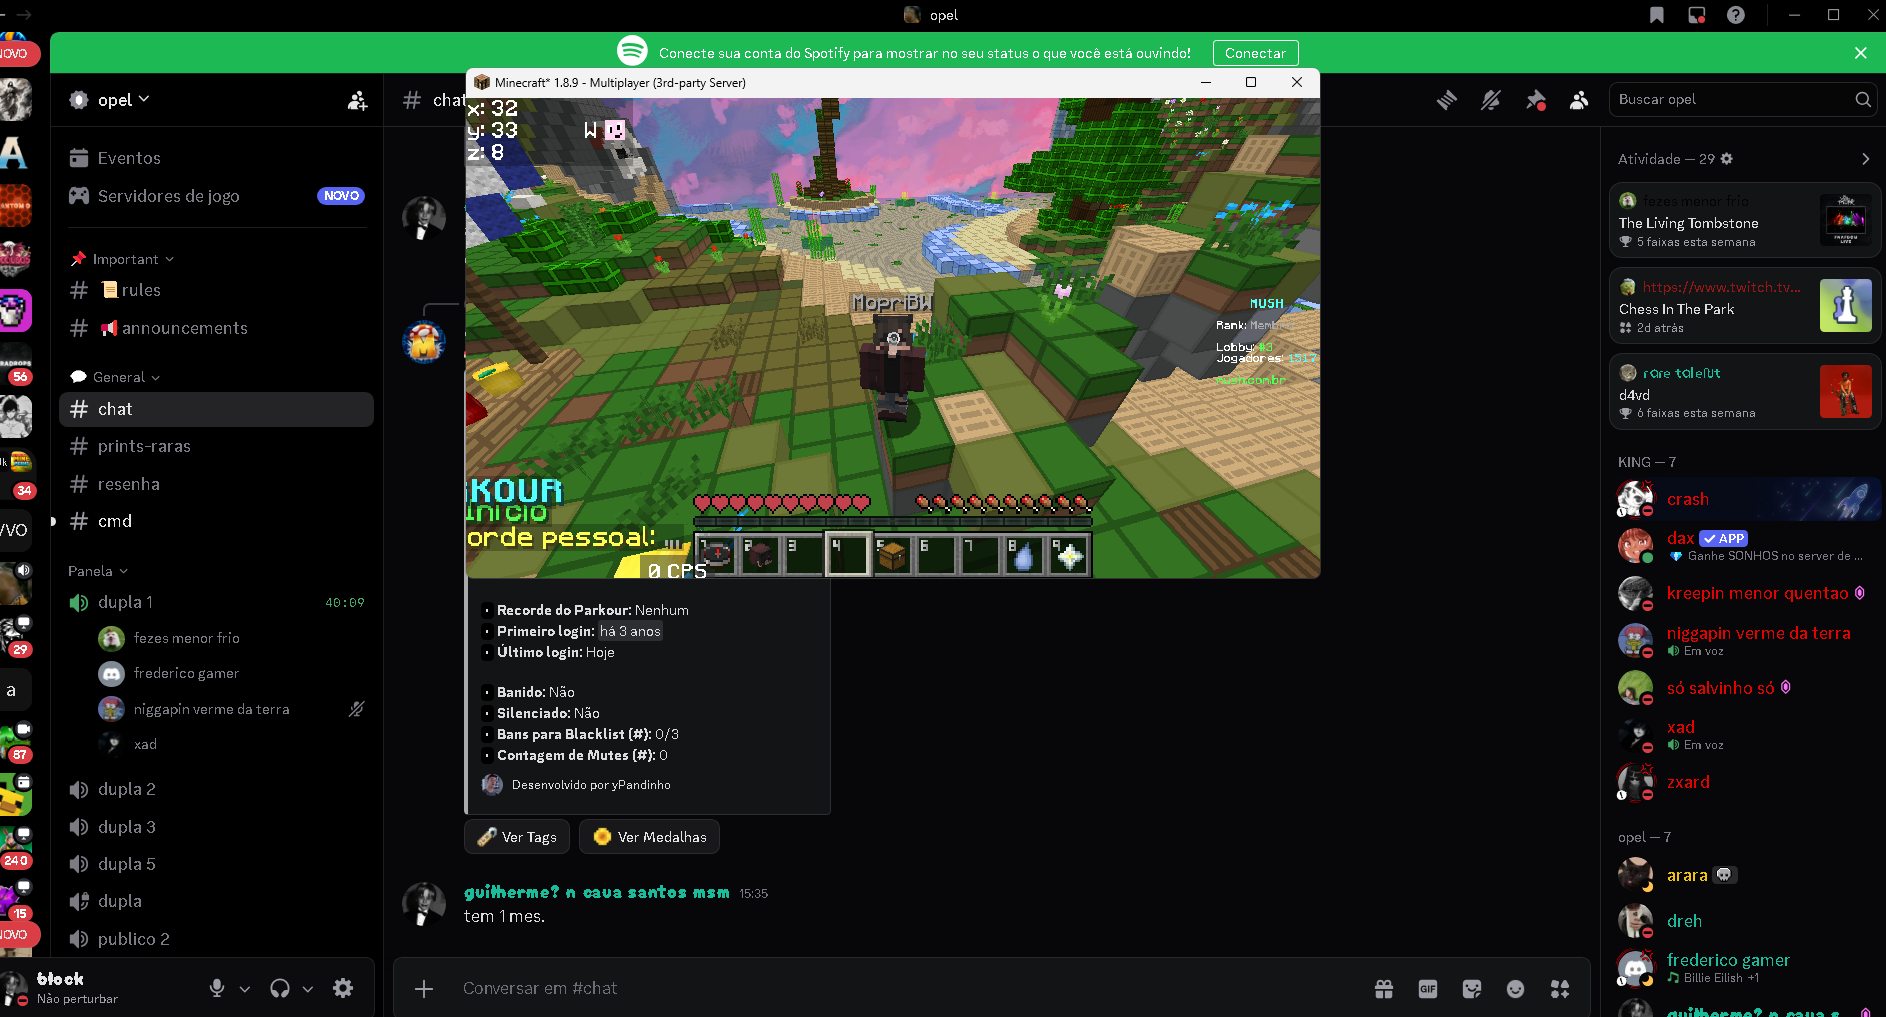This screenshot has height=1017, width=1886.
Task: Open the sticker picker icon
Action: coord(1472,988)
